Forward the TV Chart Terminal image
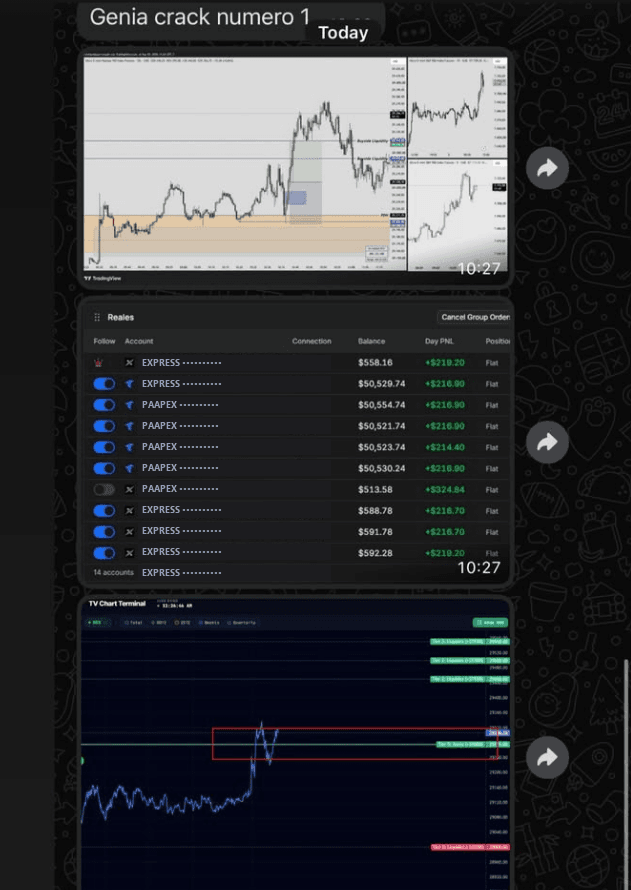Viewport: 631px width, 890px height. click(x=547, y=757)
